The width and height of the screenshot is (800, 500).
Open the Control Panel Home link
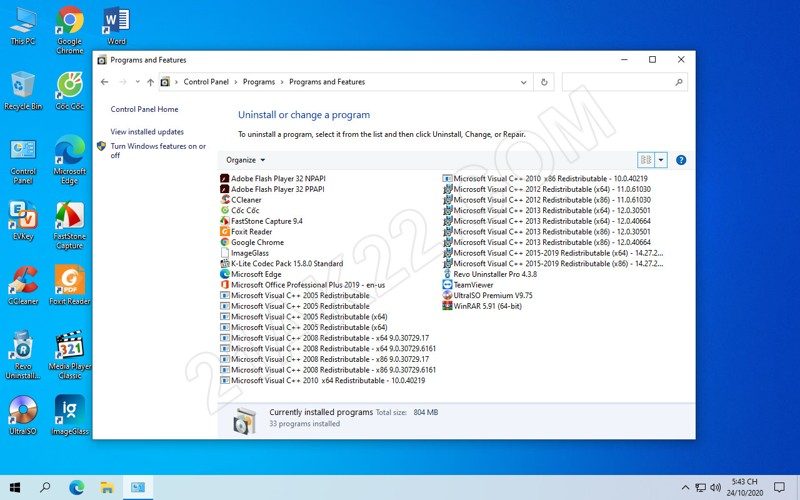(x=144, y=109)
